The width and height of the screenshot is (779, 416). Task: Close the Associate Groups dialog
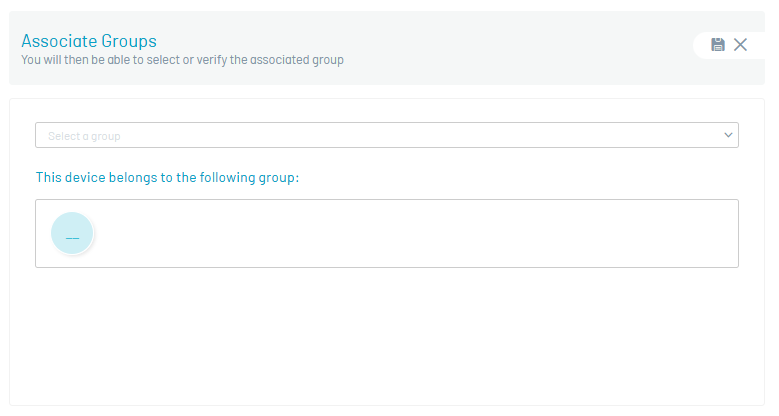(x=741, y=44)
